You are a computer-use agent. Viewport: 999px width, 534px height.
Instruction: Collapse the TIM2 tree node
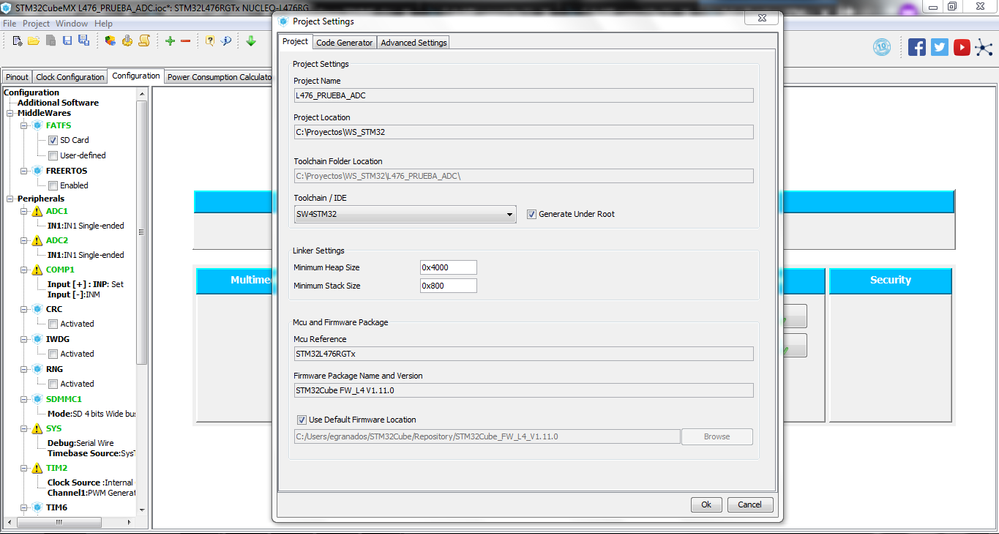click(x=24, y=468)
